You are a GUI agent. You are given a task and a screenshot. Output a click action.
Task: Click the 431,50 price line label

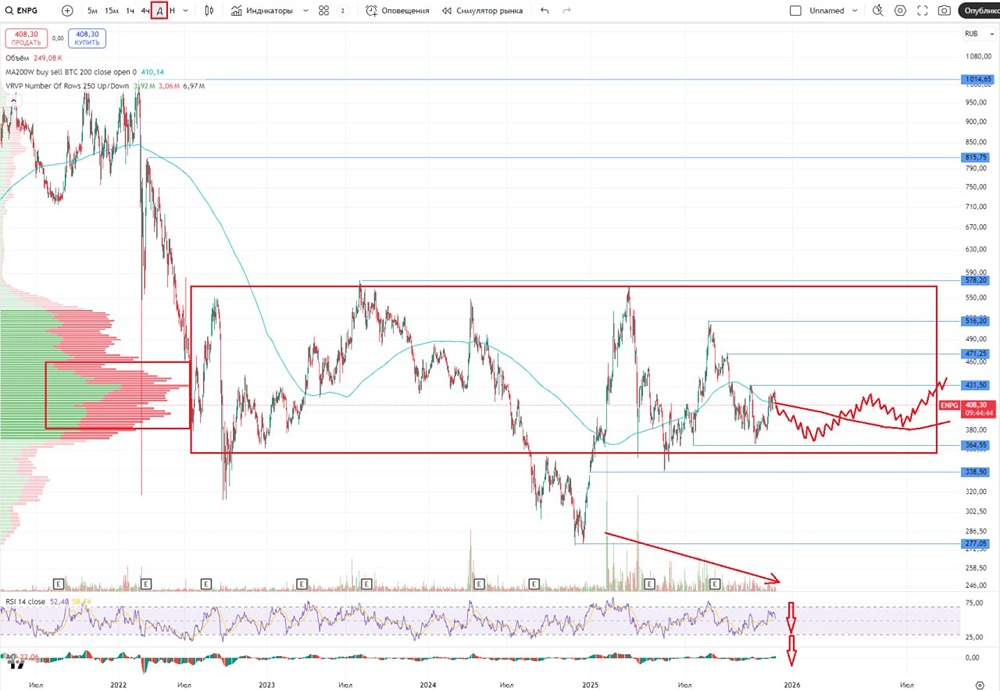pos(976,385)
